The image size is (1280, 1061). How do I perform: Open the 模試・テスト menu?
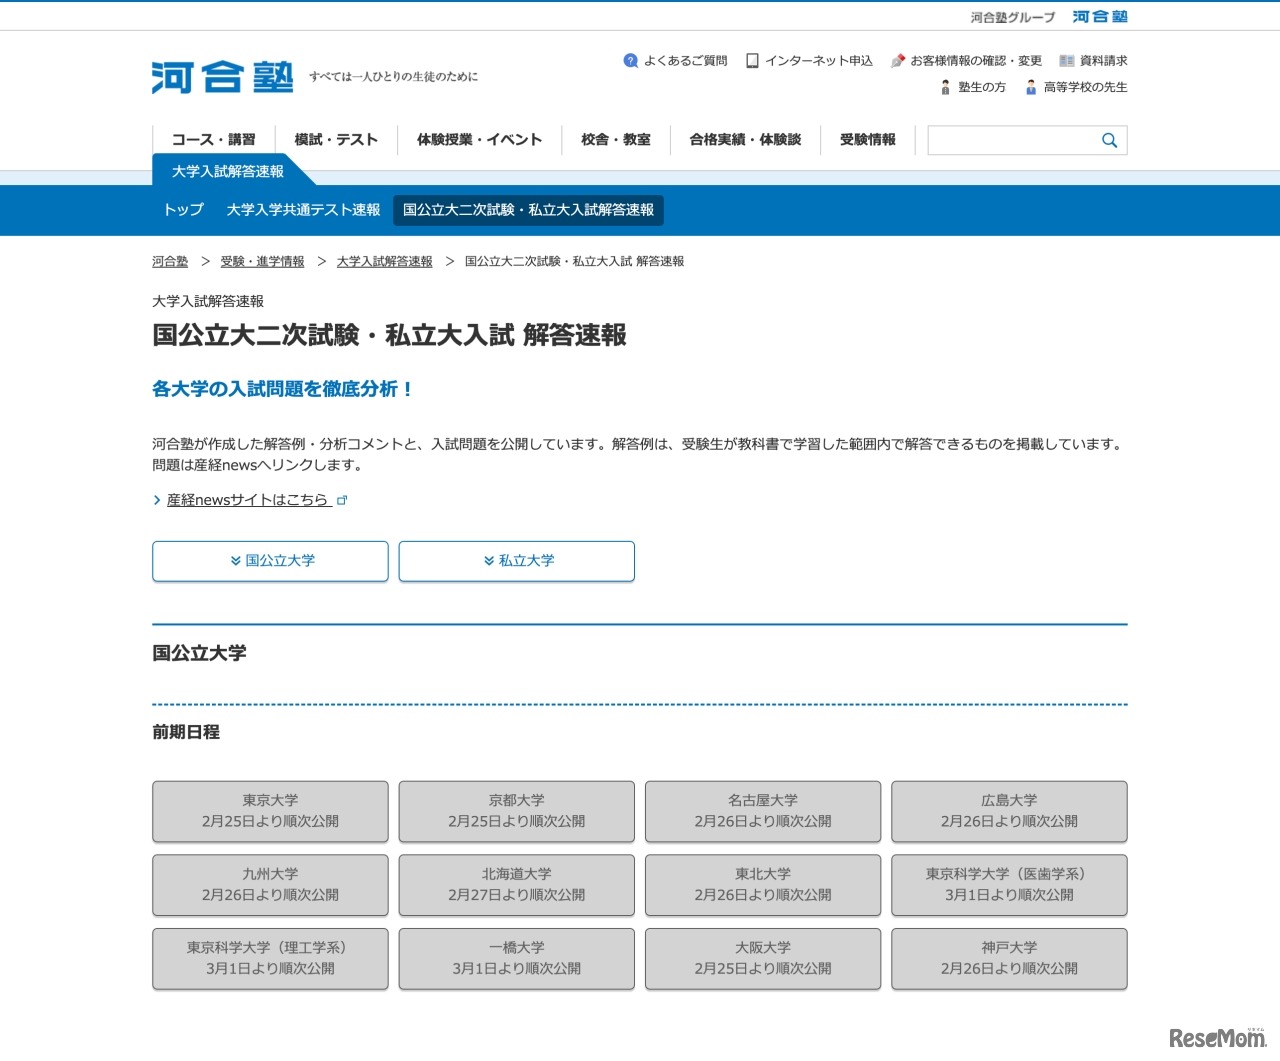tap(336, 140)
